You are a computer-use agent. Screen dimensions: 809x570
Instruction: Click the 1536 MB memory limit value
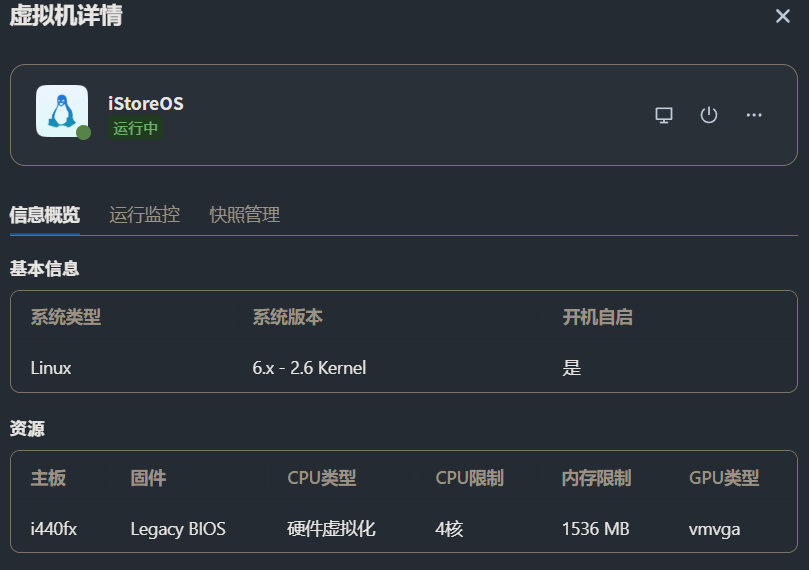[595, 529]
